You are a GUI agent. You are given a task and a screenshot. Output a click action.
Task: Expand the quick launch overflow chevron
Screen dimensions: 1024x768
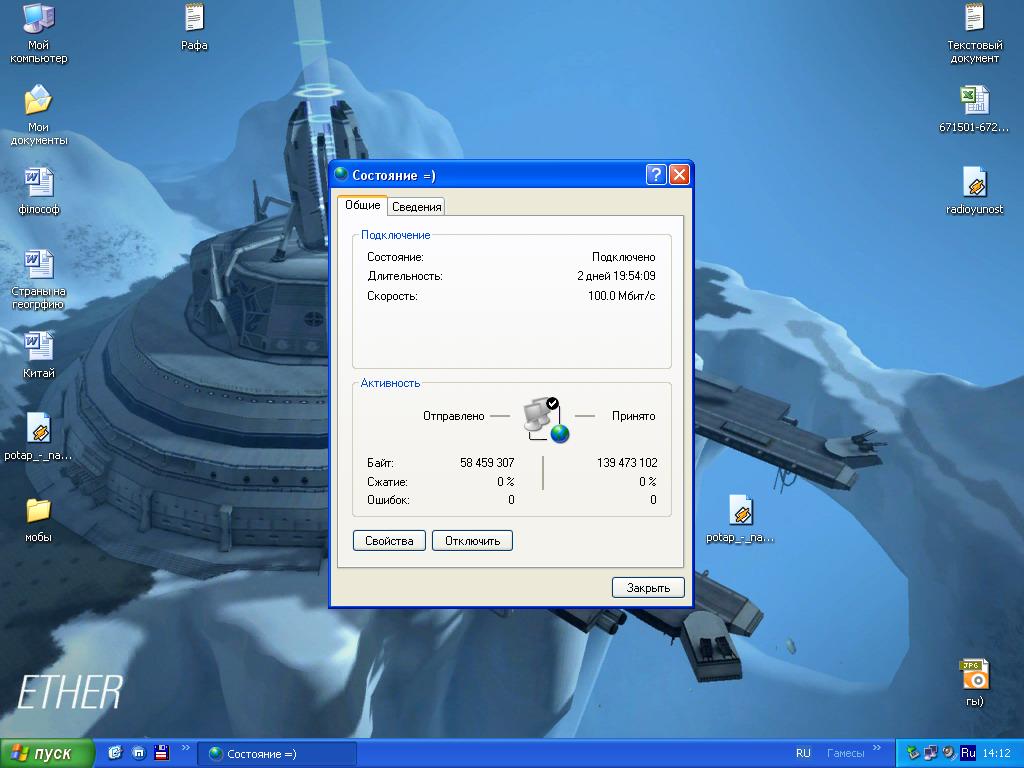click(x=185, y=748)
